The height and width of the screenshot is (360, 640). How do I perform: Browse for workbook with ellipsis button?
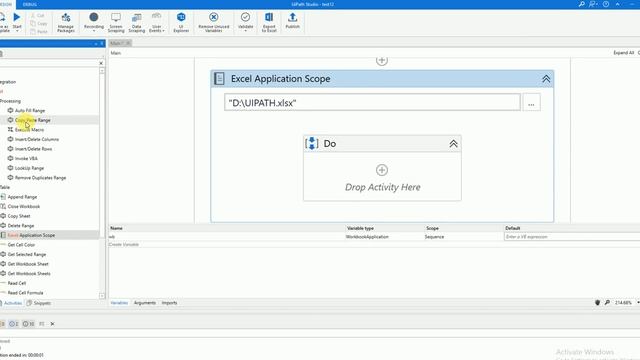tap(531, 103)
